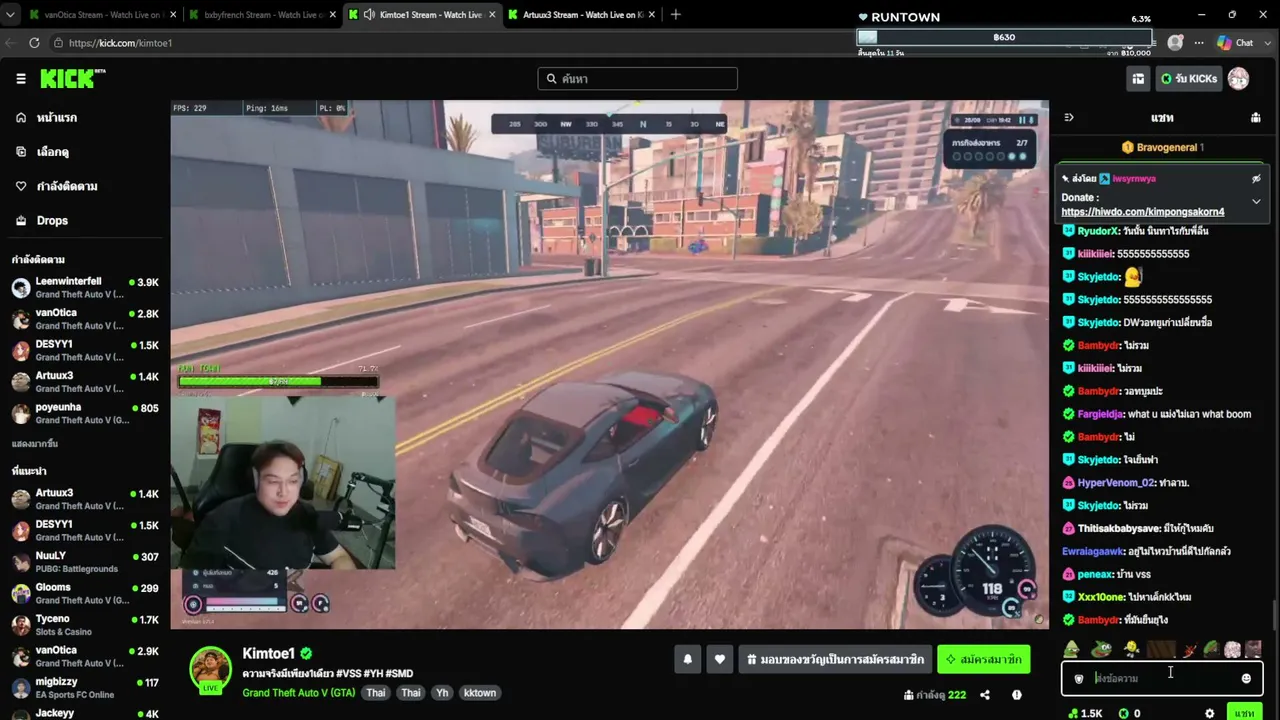Open Leenwinterfell channel in sidebar
The image size is (1280, 720).
(x=85, y=288)
